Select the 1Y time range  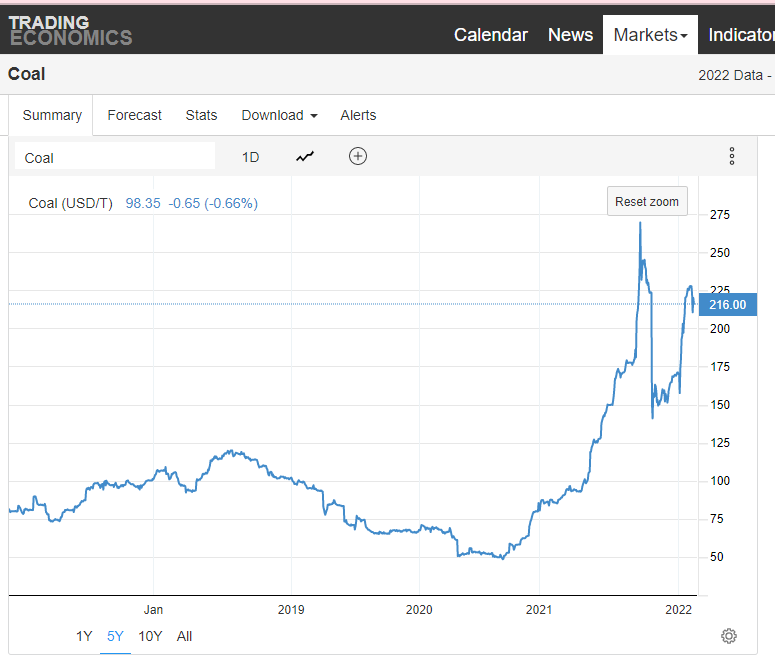(x=84, y=636)
